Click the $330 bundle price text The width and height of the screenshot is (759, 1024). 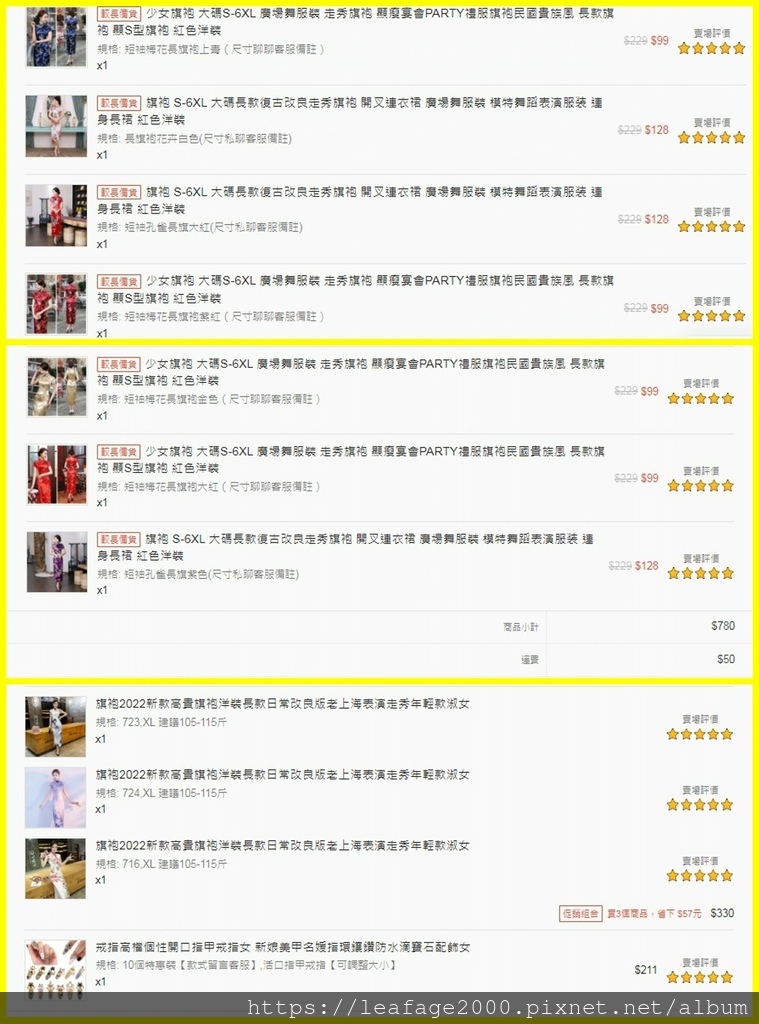click(722, 913)
